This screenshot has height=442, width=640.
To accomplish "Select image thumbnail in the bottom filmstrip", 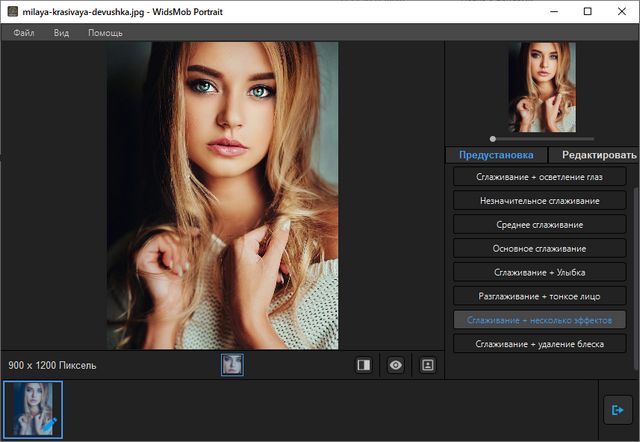I will [33, 410].
